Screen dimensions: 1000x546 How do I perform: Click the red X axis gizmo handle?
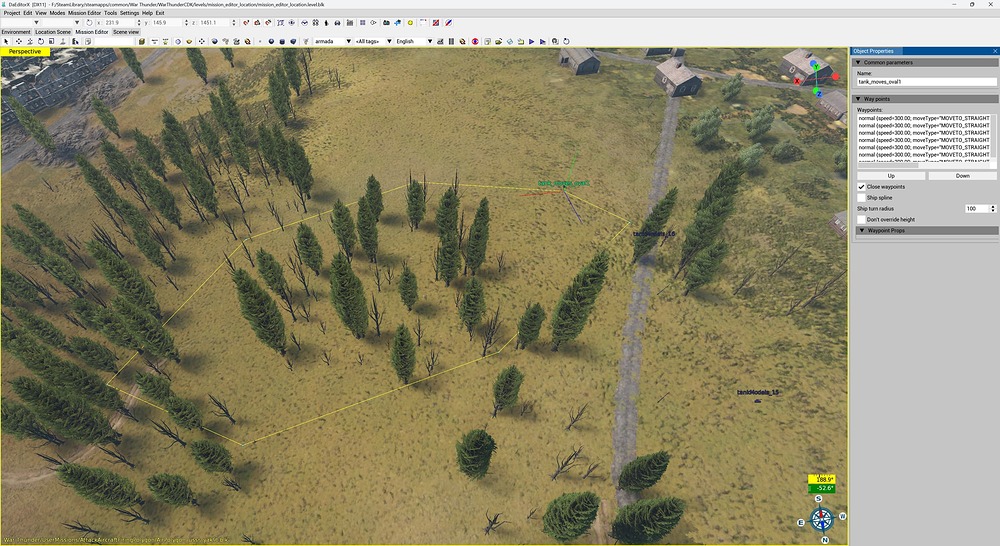point(795,80)
